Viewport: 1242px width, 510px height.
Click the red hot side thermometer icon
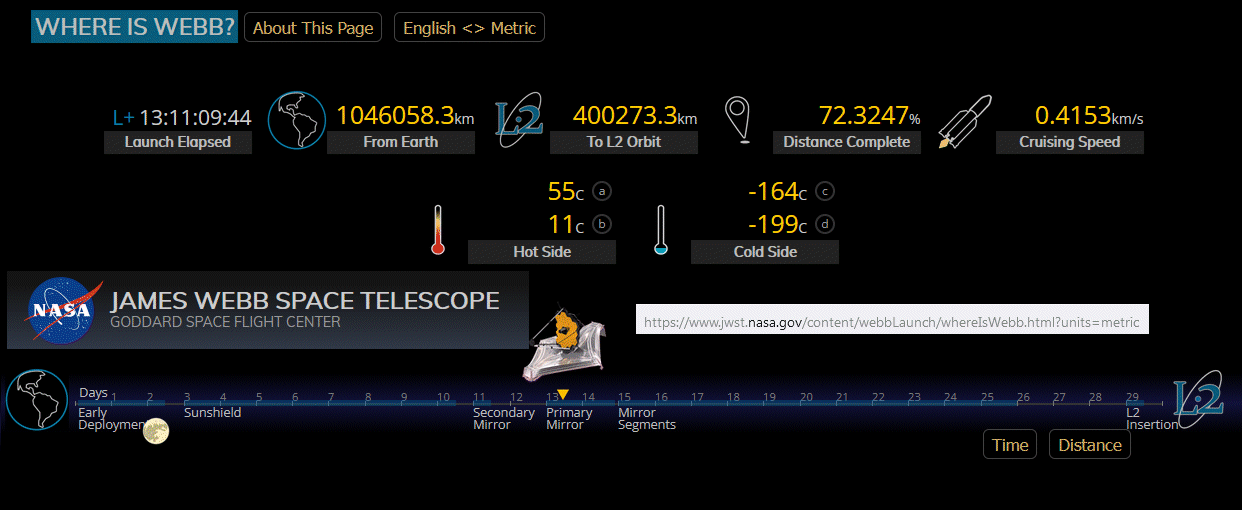(x=437, y=230)
